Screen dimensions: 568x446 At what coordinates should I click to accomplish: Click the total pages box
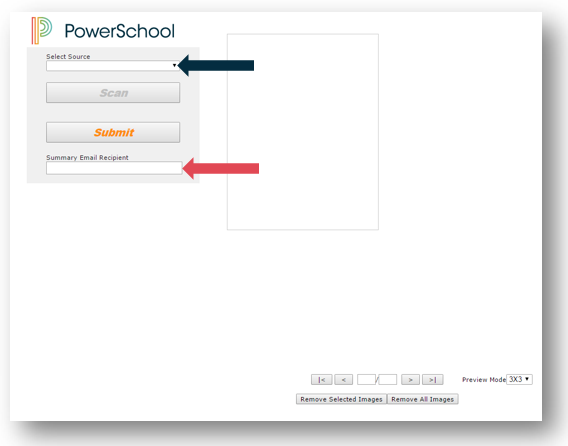pos(388,379)
